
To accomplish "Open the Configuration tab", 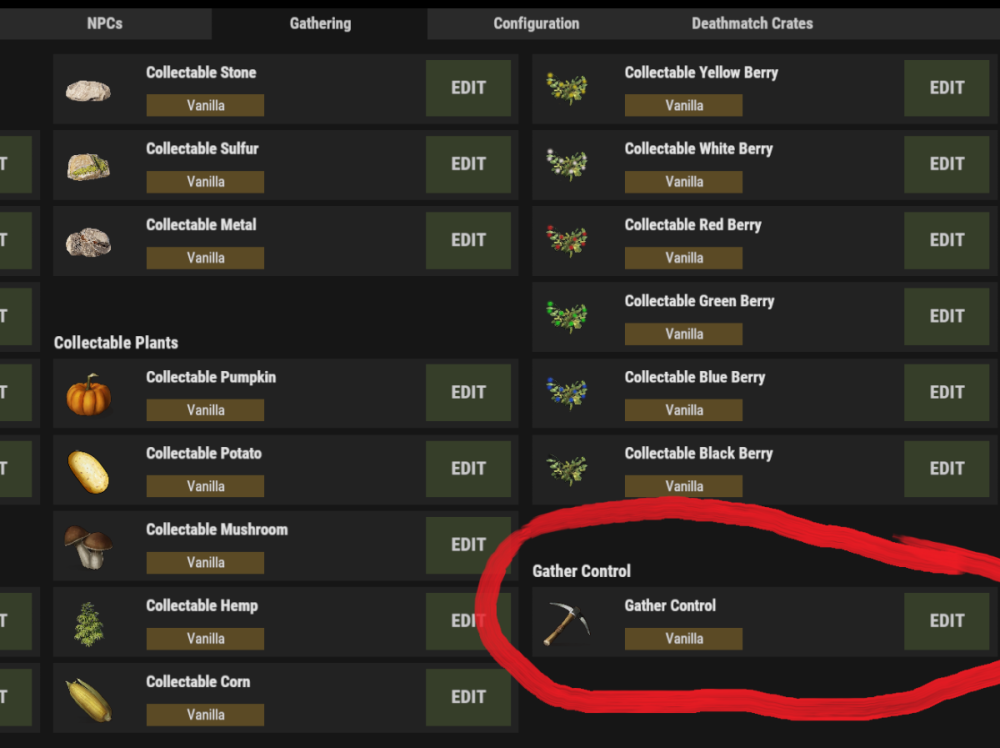I will (x=536, y=23).
